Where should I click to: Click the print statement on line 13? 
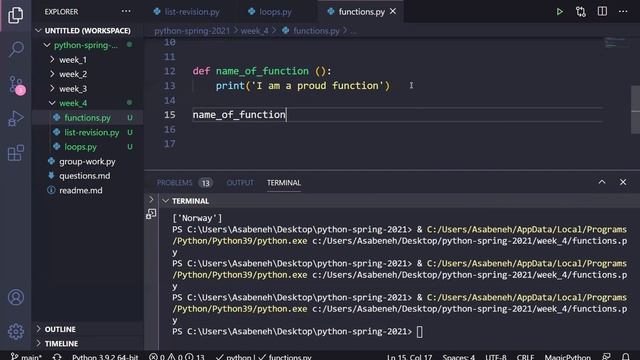coord(302,86)
